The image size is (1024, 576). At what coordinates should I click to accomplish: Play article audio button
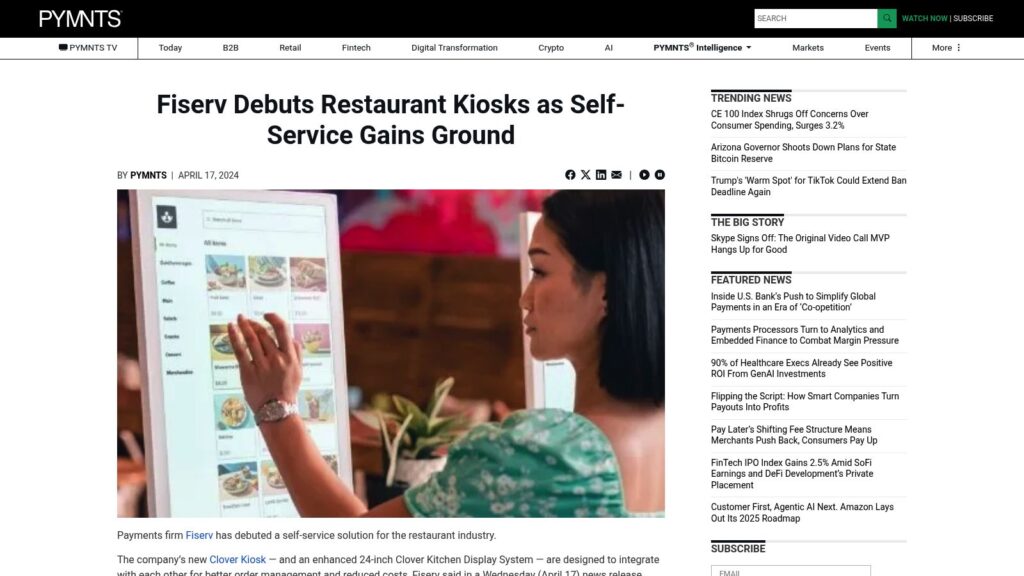pos(645,175)
